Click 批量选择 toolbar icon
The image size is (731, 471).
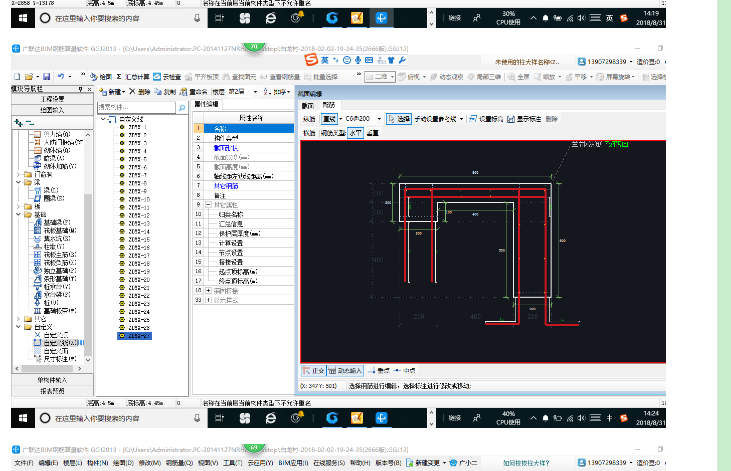pyautogui.click(x=321, y=76)
